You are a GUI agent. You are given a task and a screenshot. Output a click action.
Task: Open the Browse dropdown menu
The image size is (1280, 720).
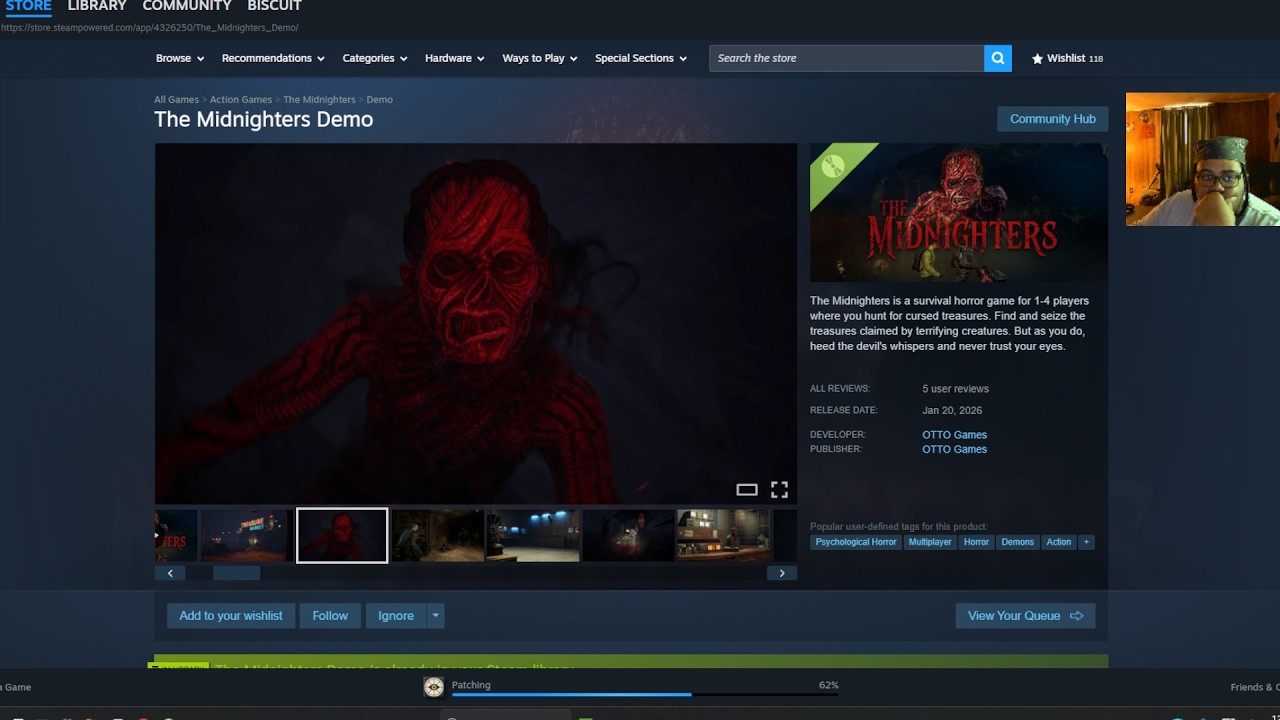pos(180,58)
